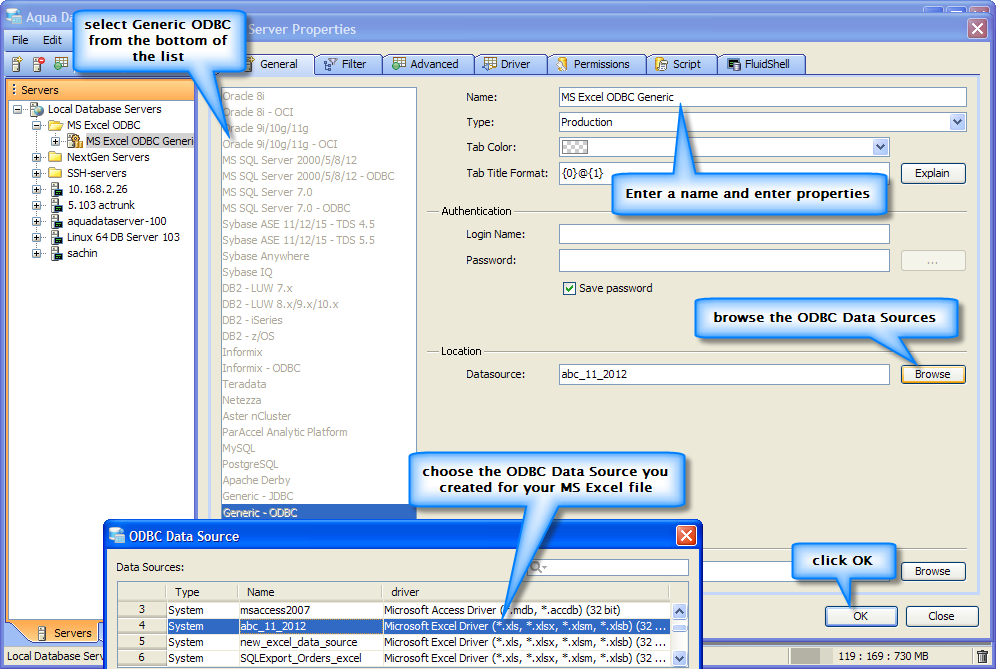Click the SSH-servers folder icon
This screenshot has width=996, height=669.
pyautogui.click(x=56, y=173)
